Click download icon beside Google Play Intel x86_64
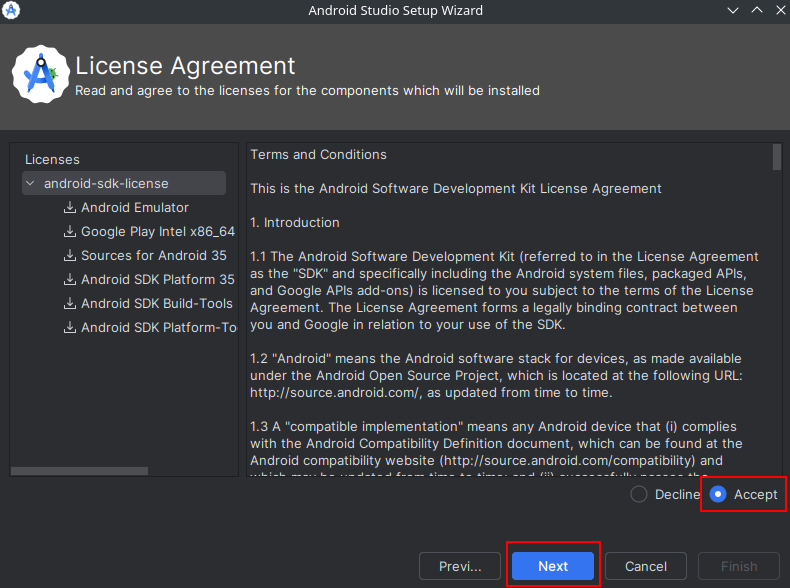Screen dimensions: 790x588 pyautogui.click(x=70, y=231)
